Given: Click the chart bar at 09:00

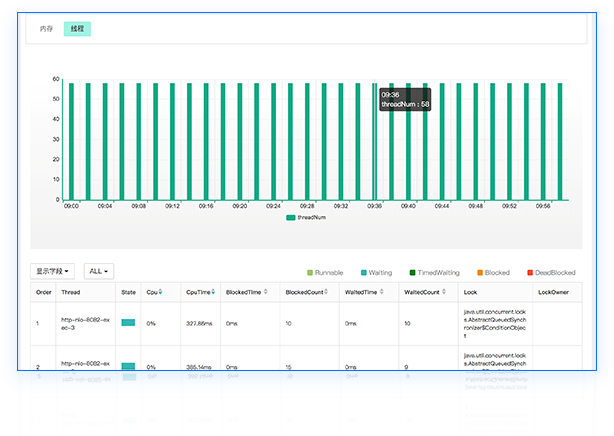Looking at the screenshot, I should [x=71, y=141].
